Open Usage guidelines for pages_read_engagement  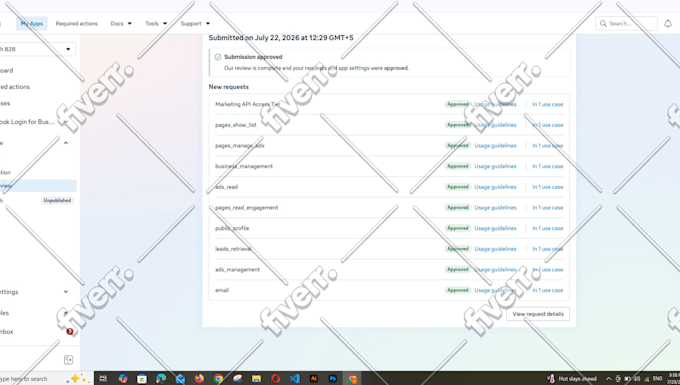click(495, 208)
